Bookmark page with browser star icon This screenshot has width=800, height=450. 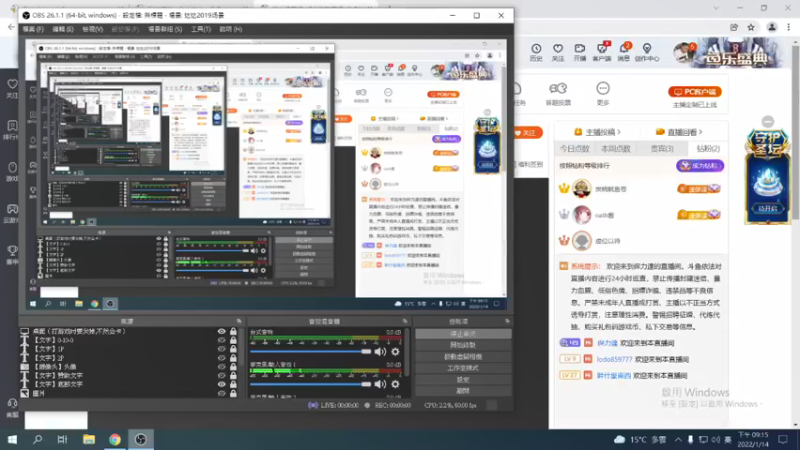(x=751, y=28)
